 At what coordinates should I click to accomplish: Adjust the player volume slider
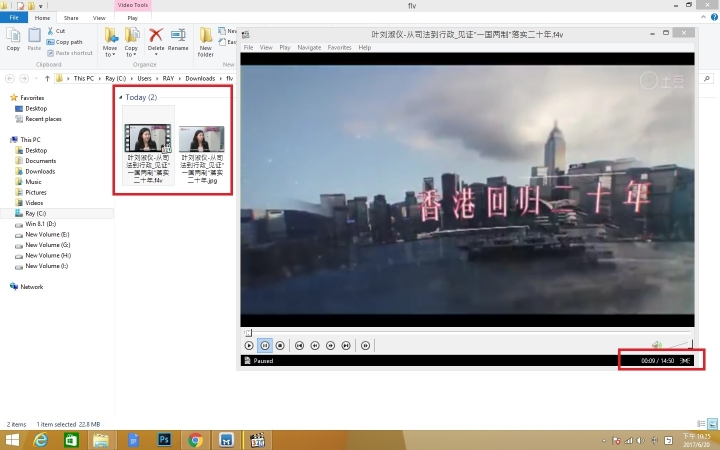pos(680,344)
